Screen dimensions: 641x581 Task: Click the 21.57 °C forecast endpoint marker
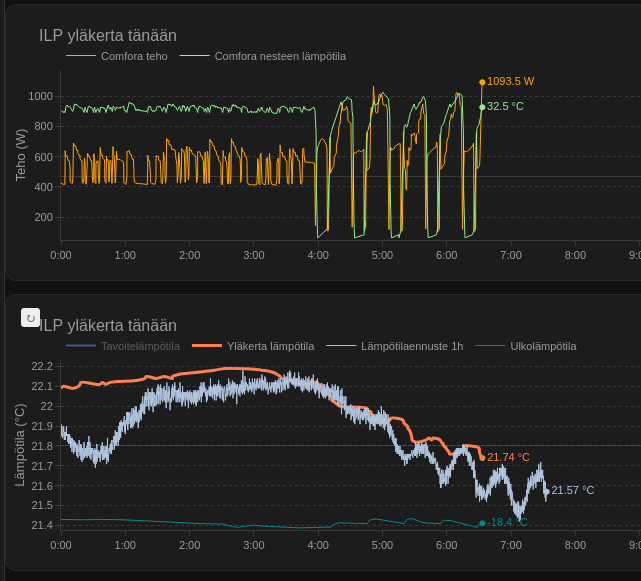click(546, 491)
